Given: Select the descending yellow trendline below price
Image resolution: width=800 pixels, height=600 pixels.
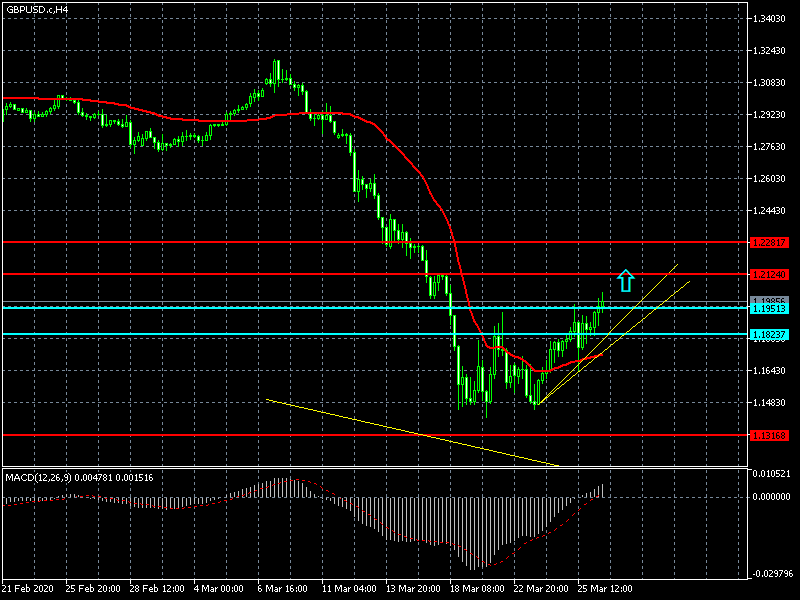Looking at the screenshot, I should 400,430.
